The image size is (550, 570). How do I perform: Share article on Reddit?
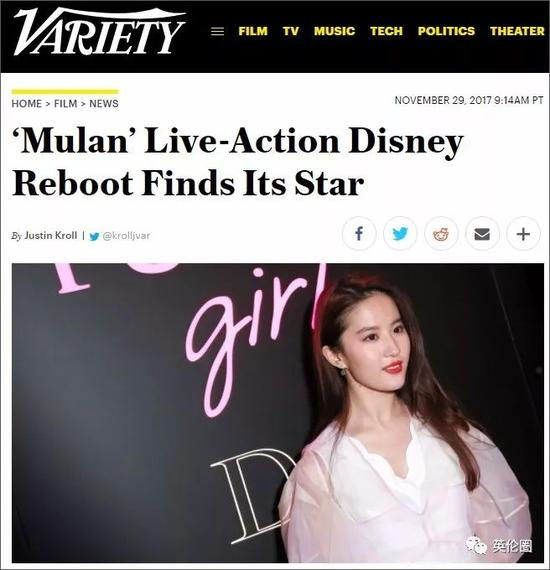441,233
